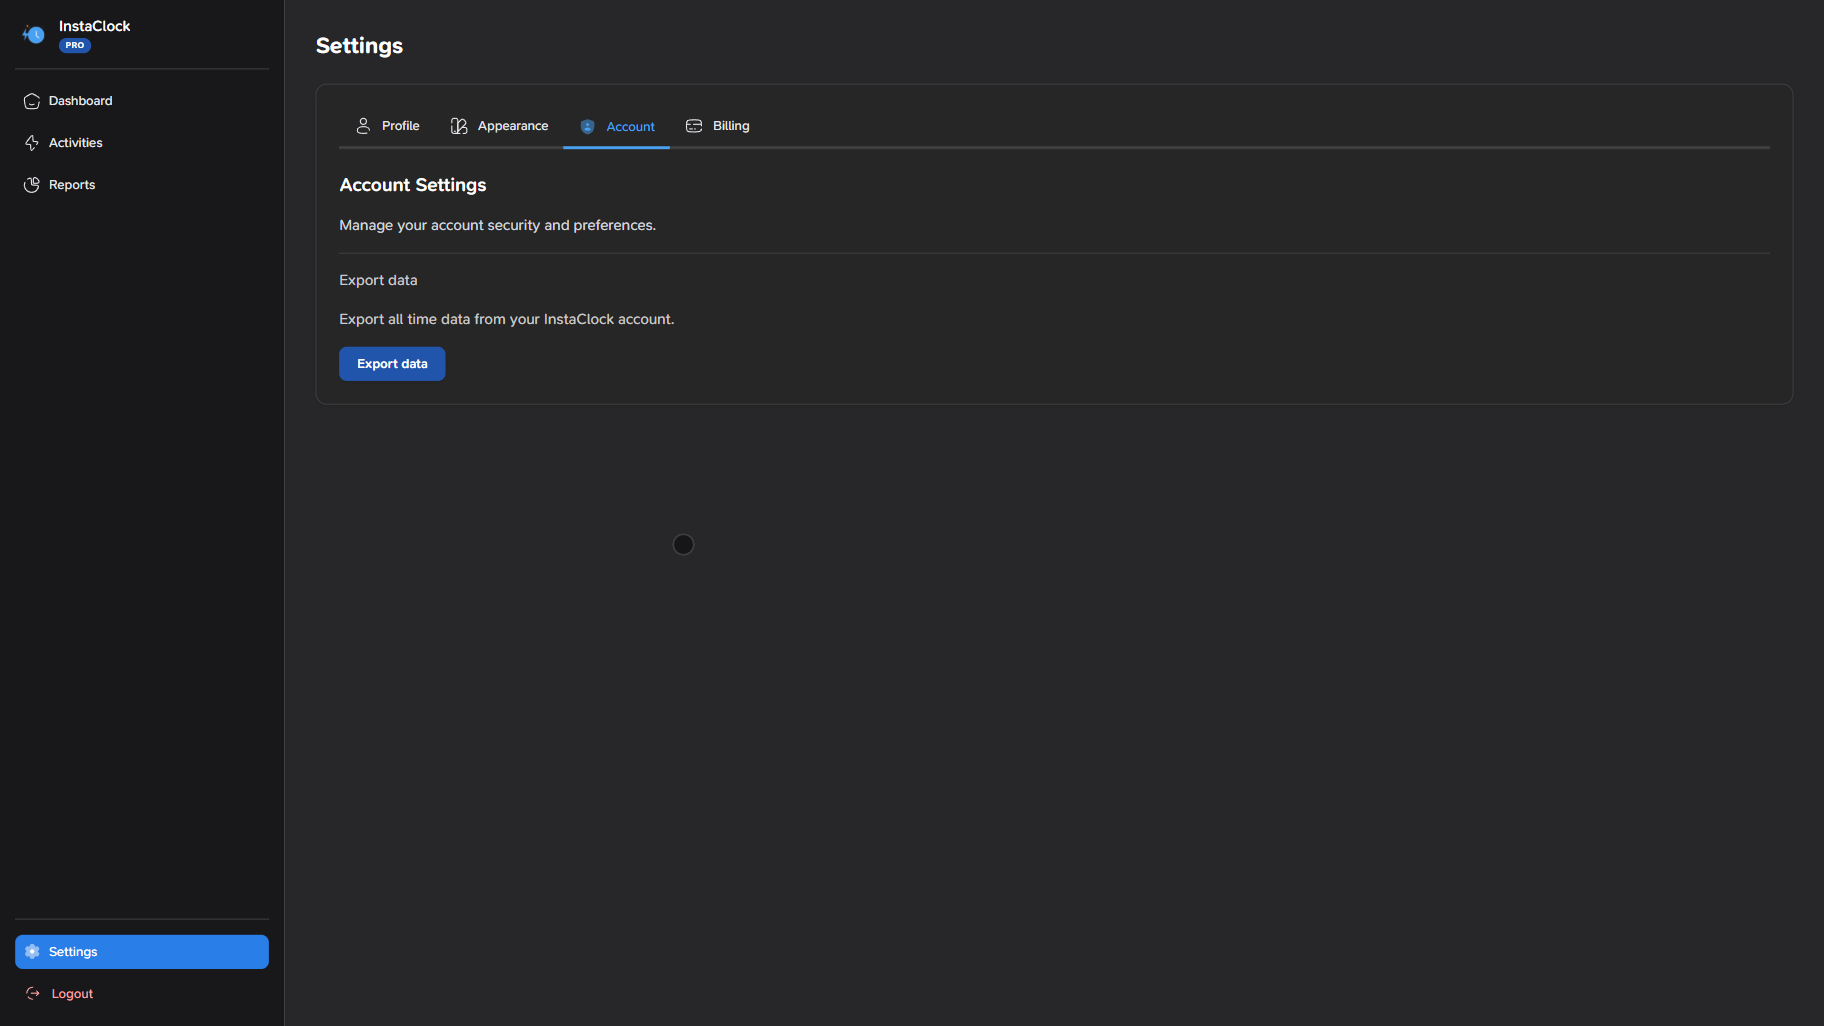Open the Appearance tab
The height and width of the screenshot is (1026, 1824).
pos(512,125)
